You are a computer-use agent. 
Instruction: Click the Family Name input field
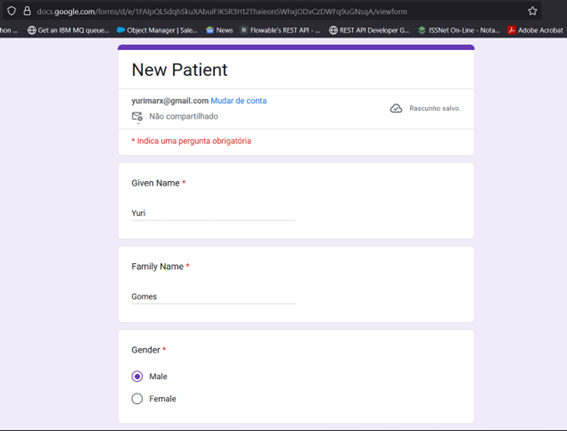tap(214, 296)
